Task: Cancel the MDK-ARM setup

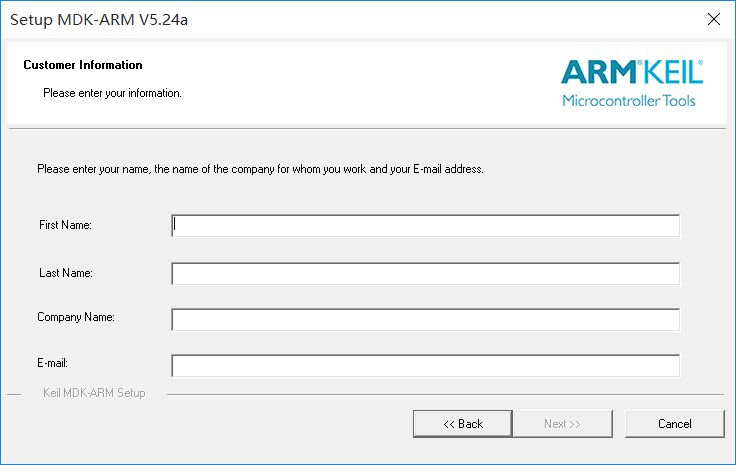Action: [675, 424]
